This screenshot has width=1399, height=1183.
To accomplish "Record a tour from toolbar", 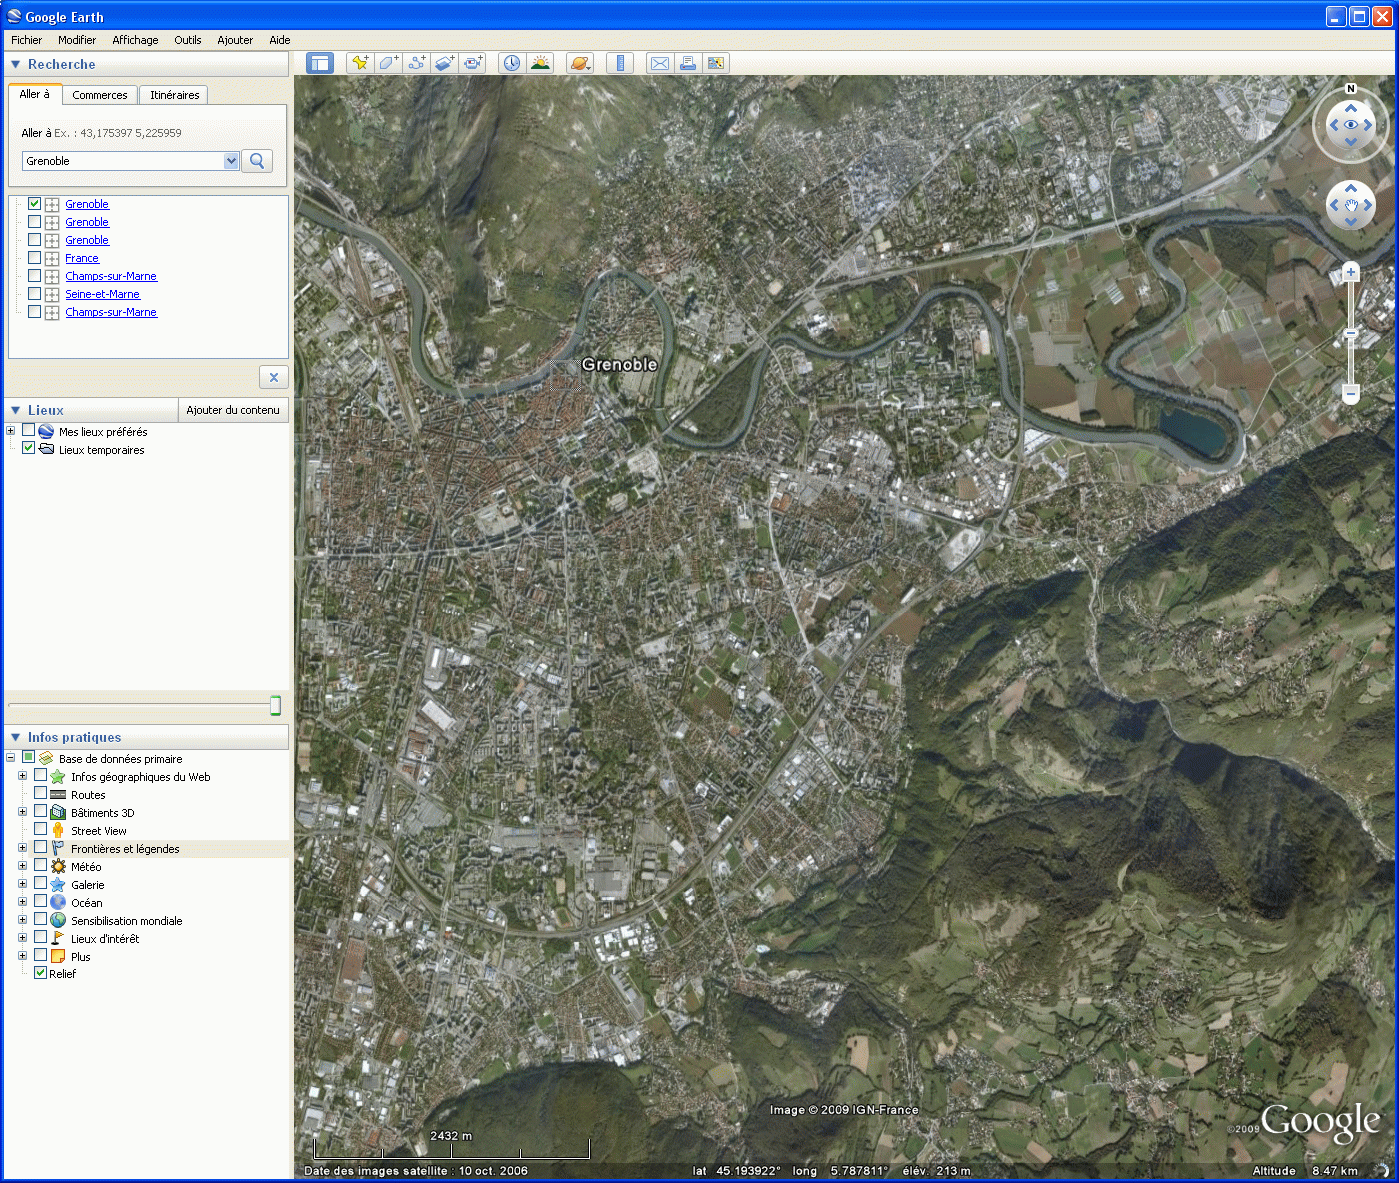I will click(x=473, y=63).
